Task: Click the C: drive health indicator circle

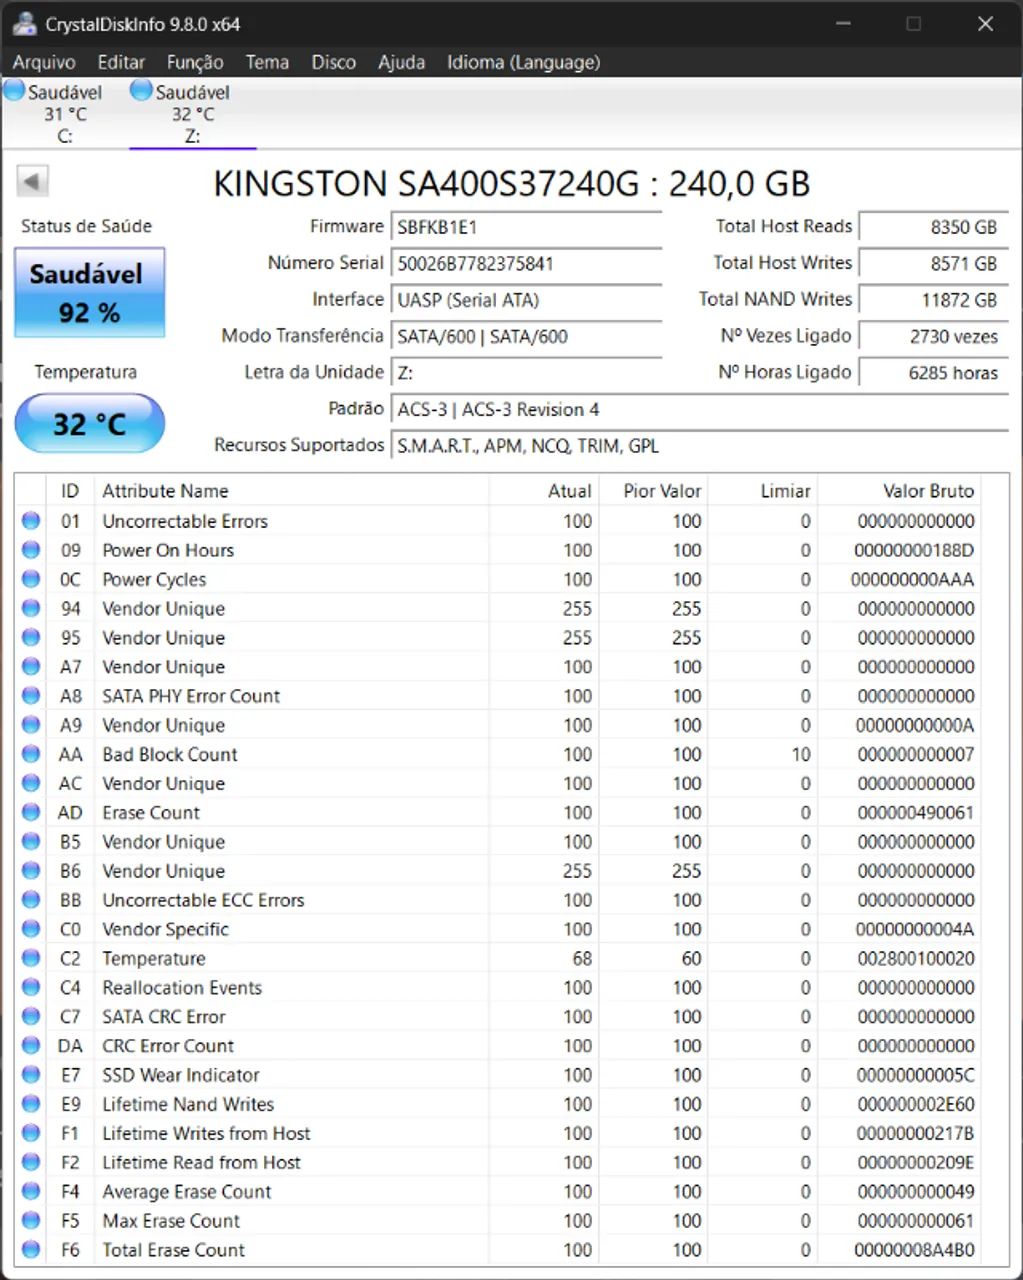Action: pos(14,90)
